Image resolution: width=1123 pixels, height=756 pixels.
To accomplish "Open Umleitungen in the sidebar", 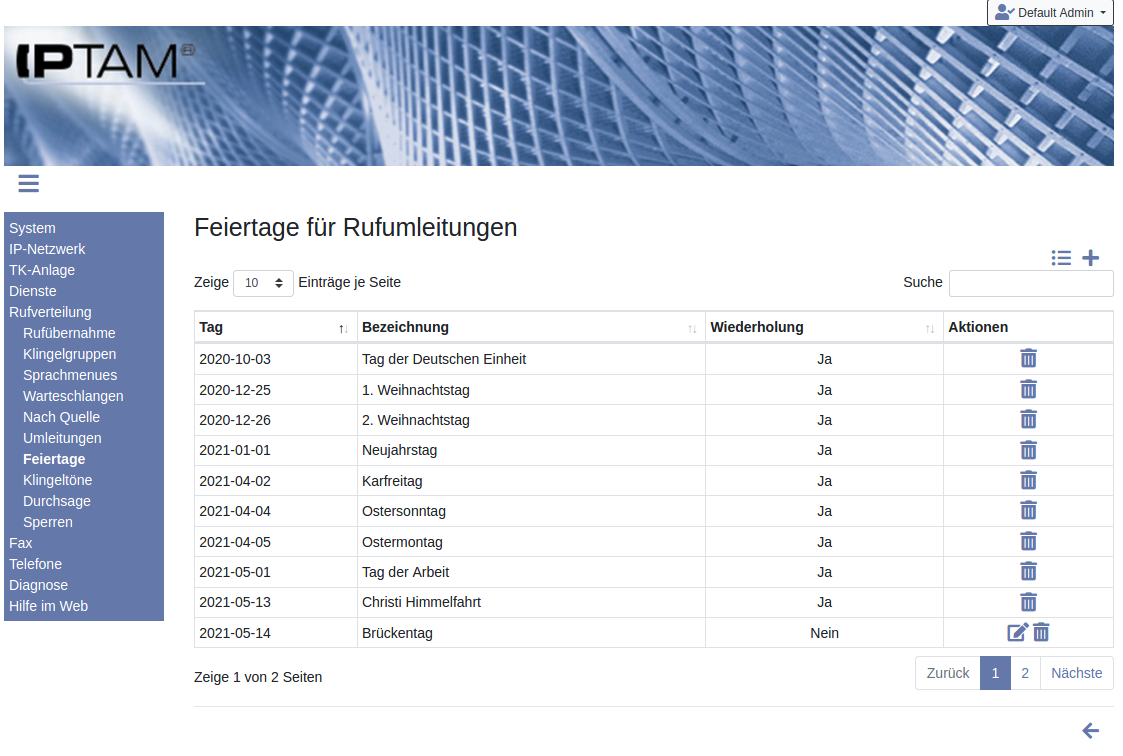I will click(x=62, y=438).
